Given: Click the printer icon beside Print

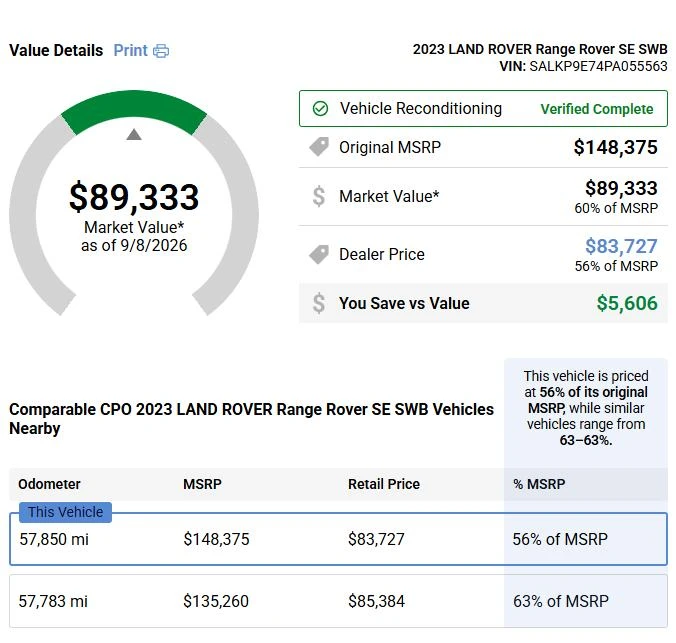Looking at the screenshot, I should pos(161,51).
